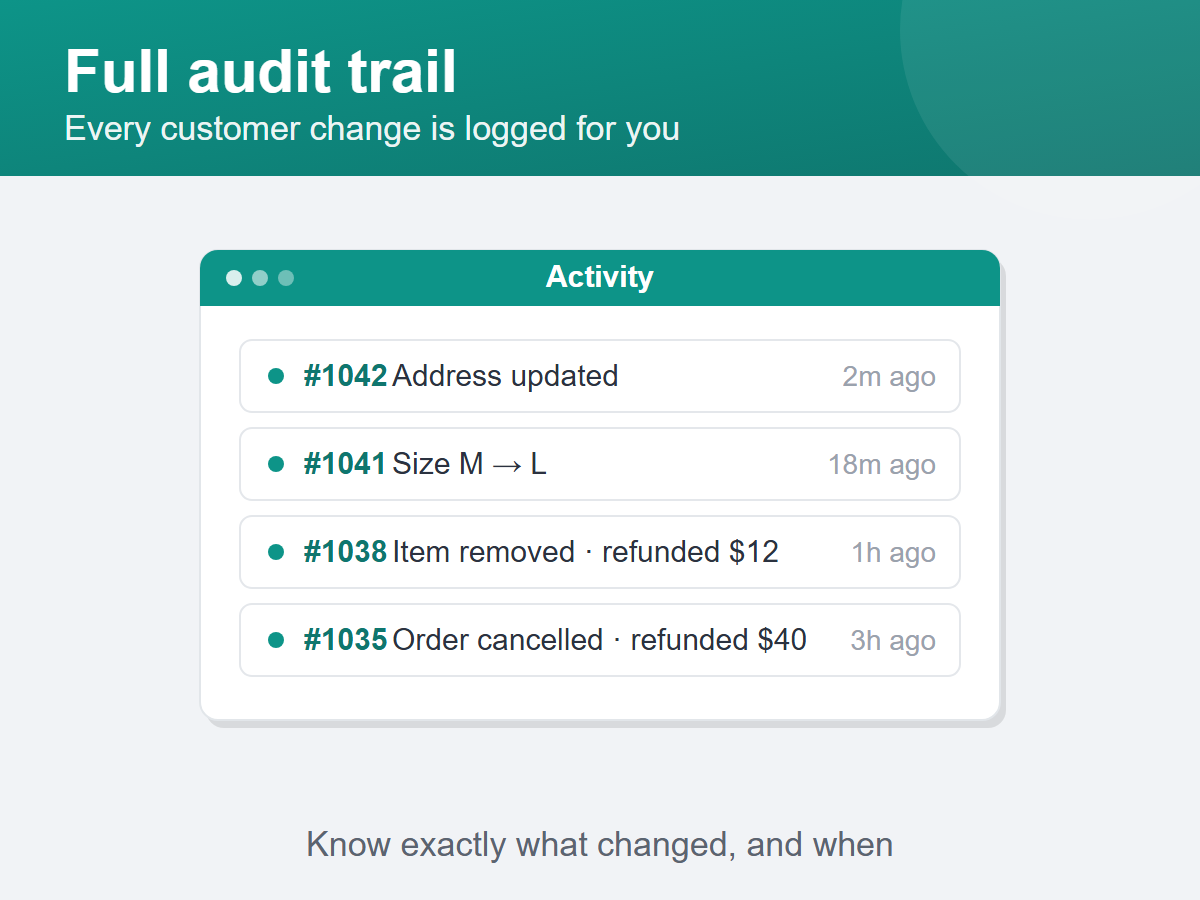This screenshot has width=1200, height=900.
Task: Click the 2m ago timestamp
Action: click(x=889, y=377)
